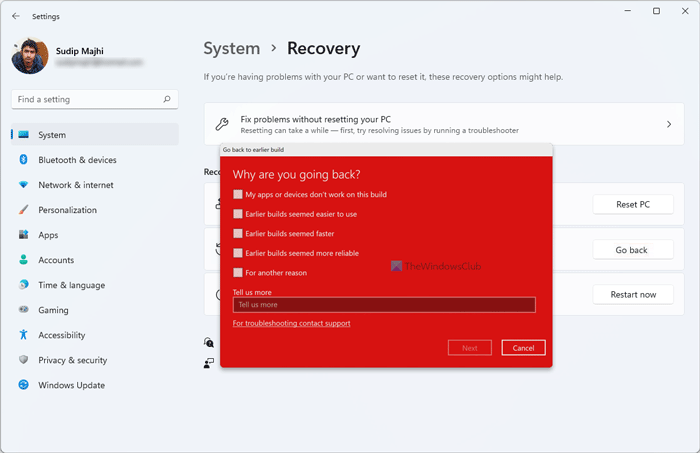Click Next button in go back dialog
The image size is (700, 453).
tap(470, 348)
